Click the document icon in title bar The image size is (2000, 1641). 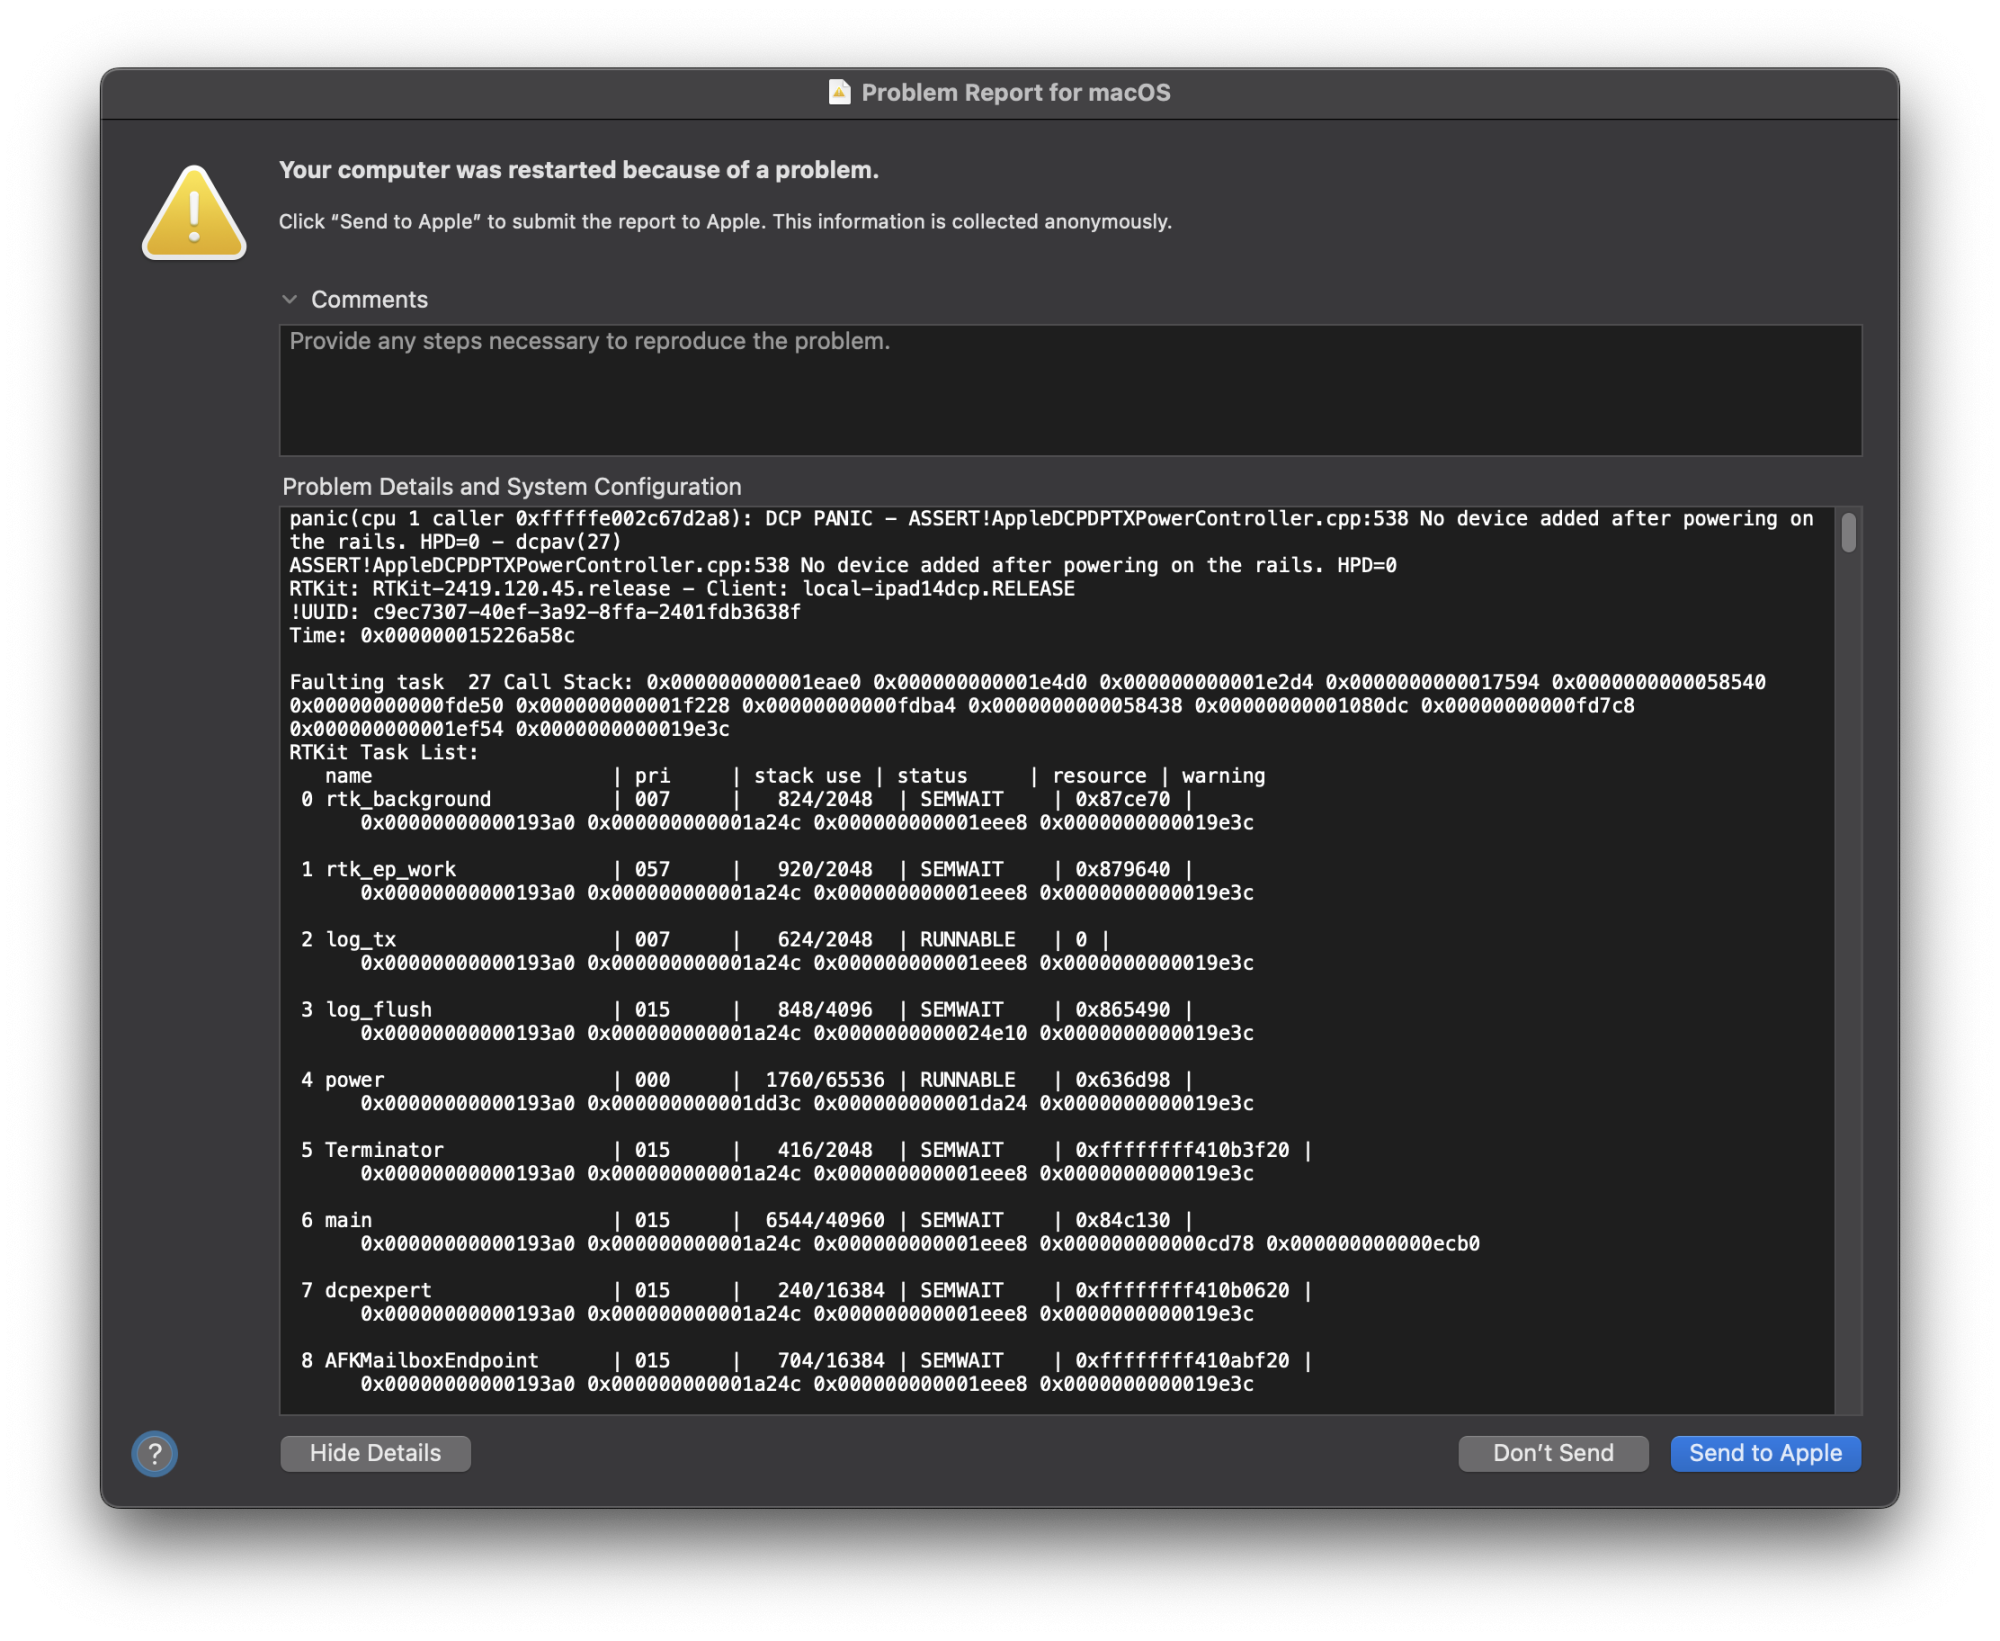[839, 92]
